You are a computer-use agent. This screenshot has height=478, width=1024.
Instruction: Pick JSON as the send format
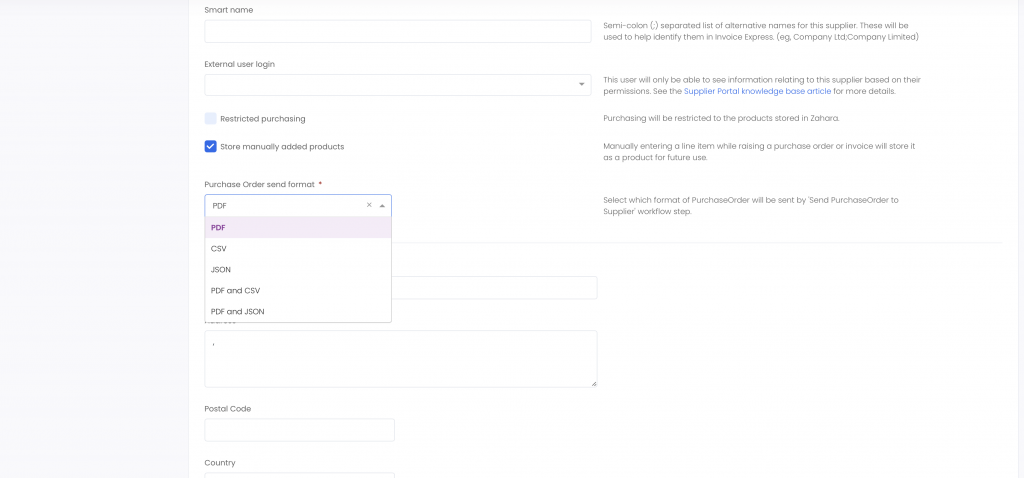(x=298, y=270)
